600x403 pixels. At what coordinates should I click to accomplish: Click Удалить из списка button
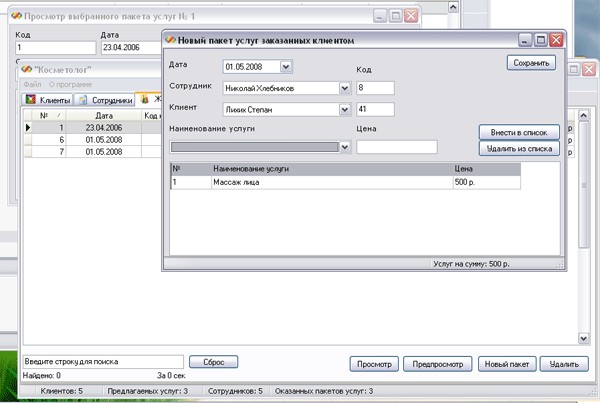click(x=519, y=148)
